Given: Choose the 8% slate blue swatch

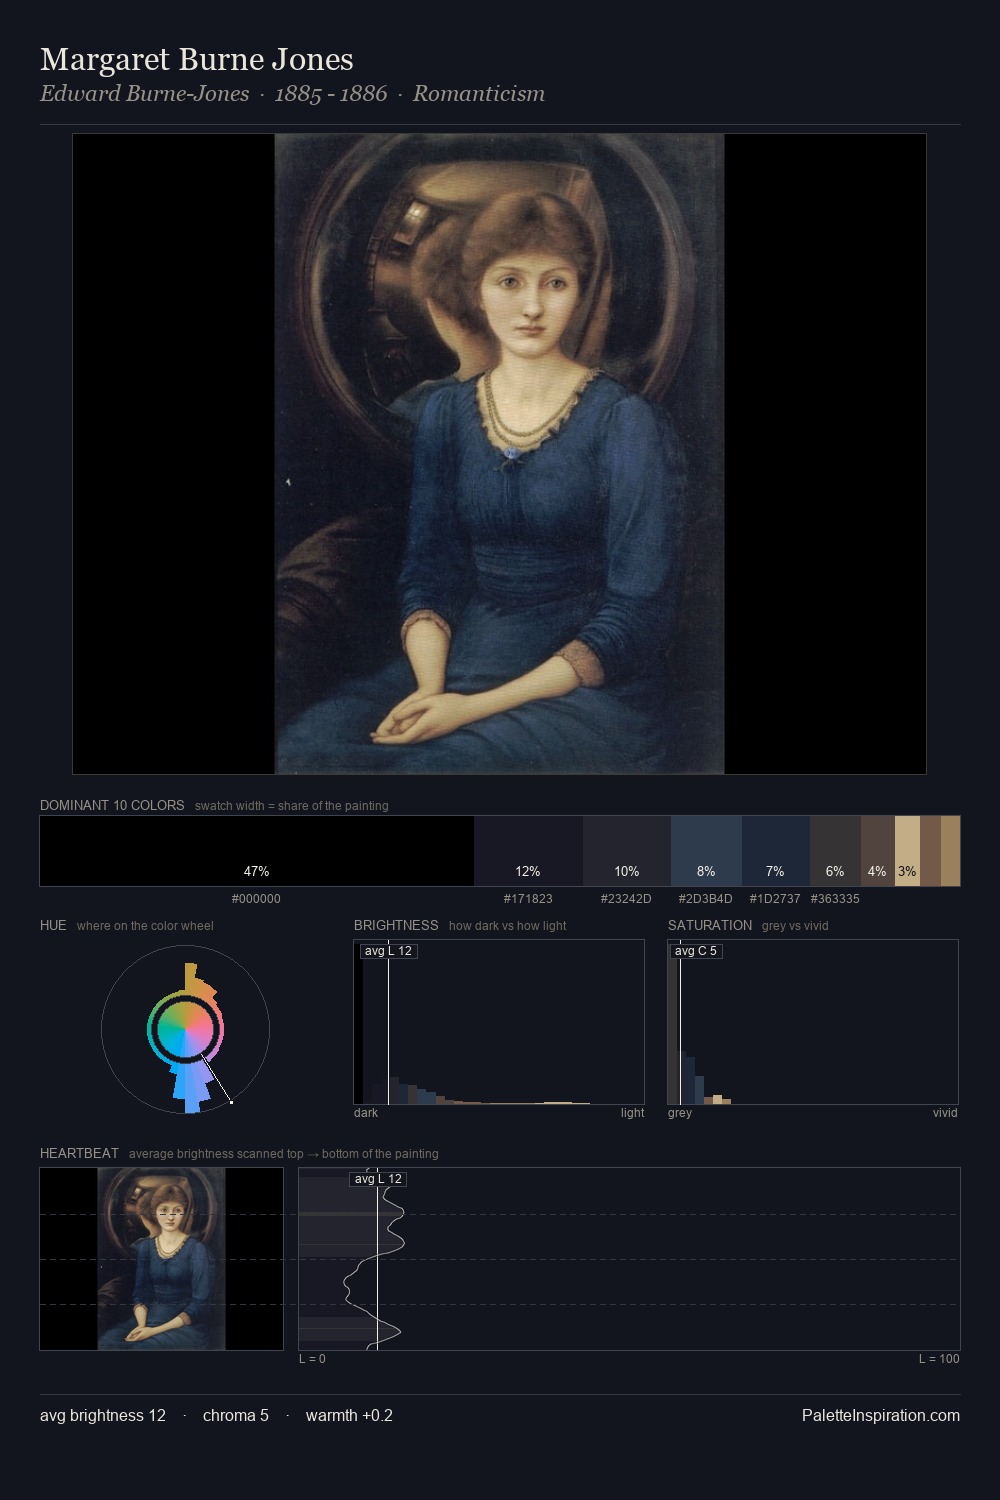Looking at the screenshot, I should [706, 851].
